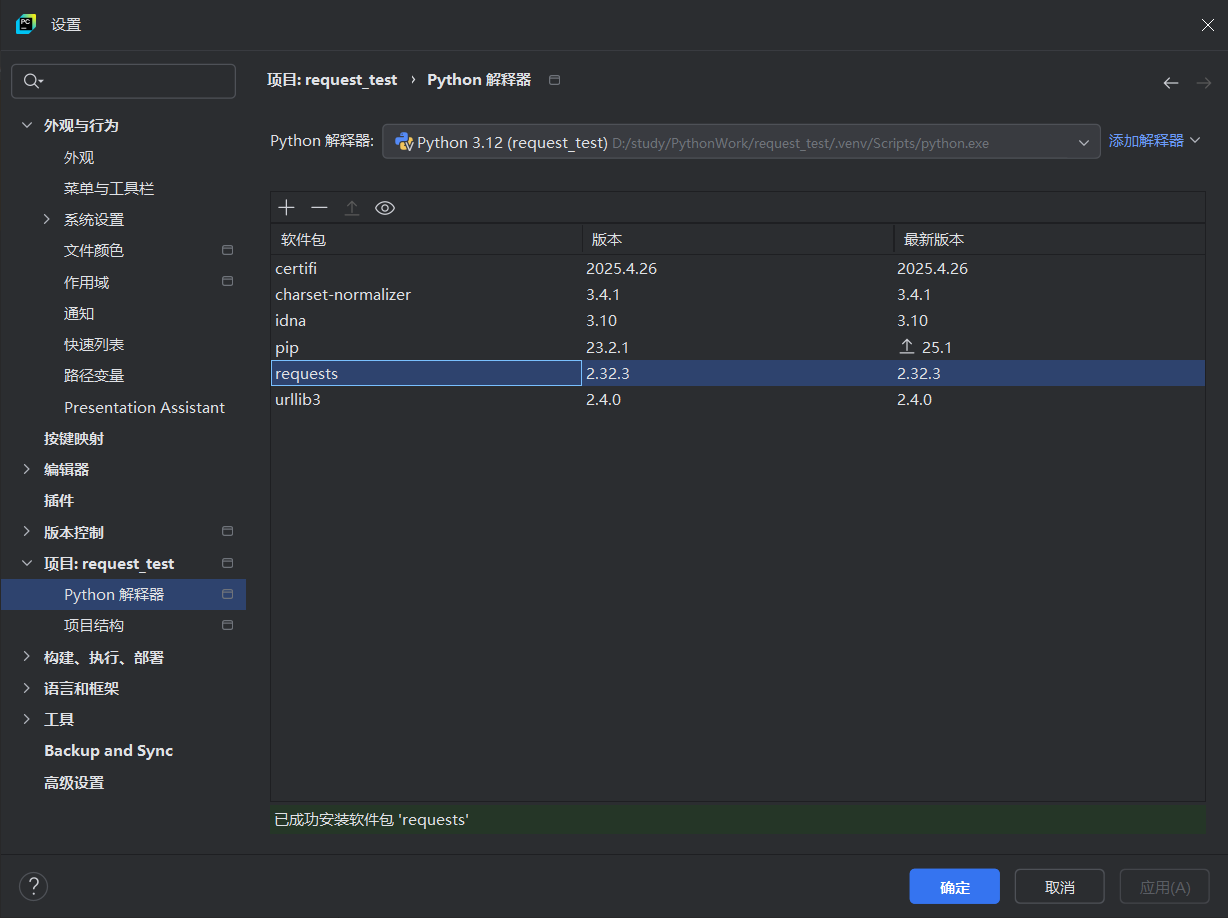Click the PyCharm logo in title bar
This screenshot has height=918, width=1228.
click(26, 24)
